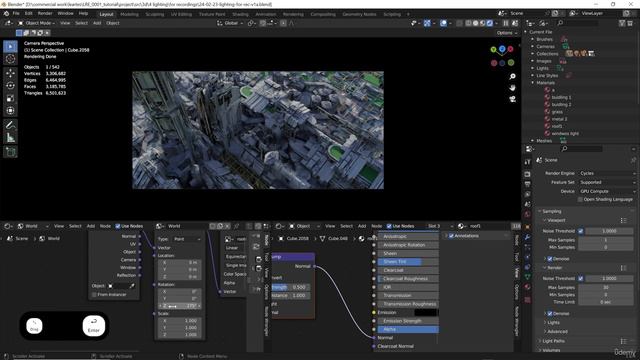Click the blue Z axis gizmo
Screen dimensions: 640x360
pos(502,49)
